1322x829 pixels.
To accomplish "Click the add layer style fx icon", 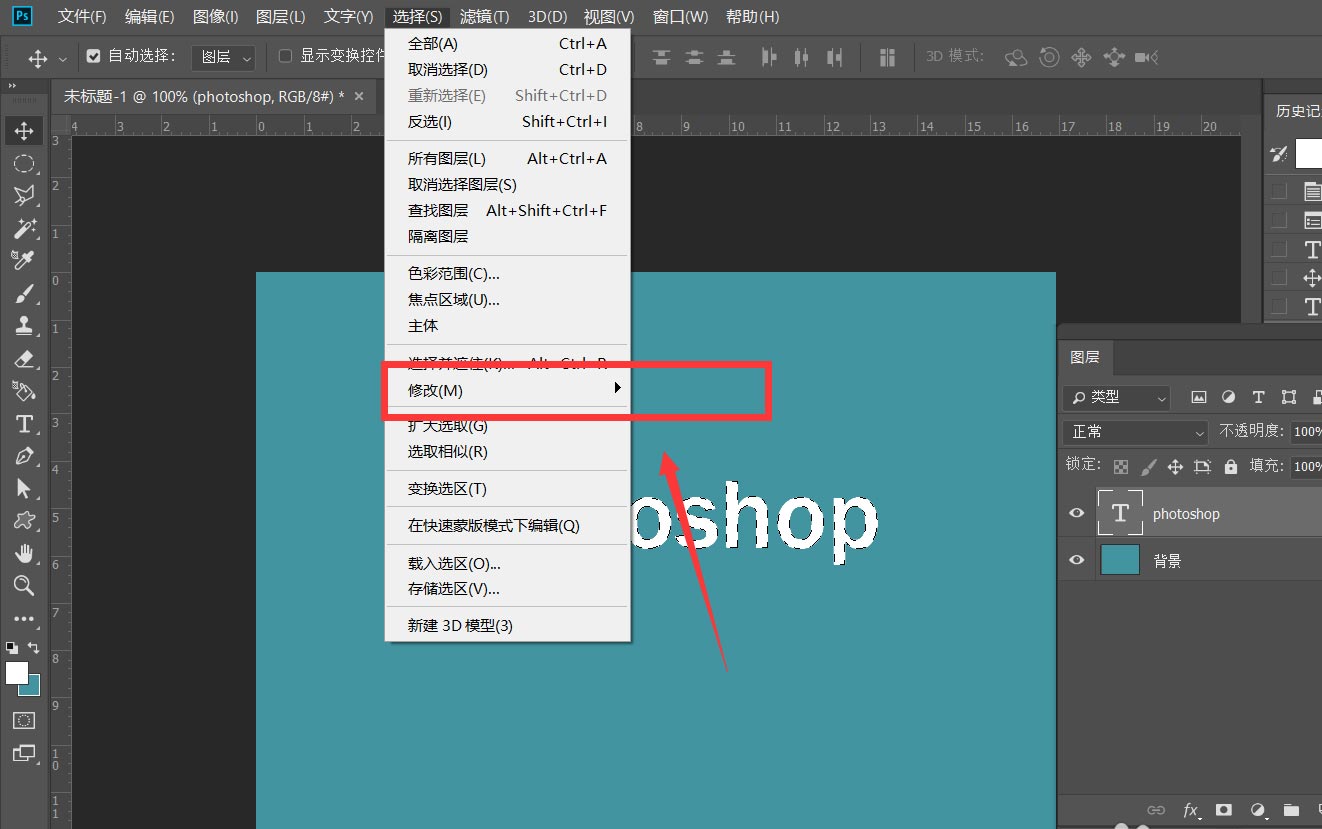I will [x=1191, y=810].
